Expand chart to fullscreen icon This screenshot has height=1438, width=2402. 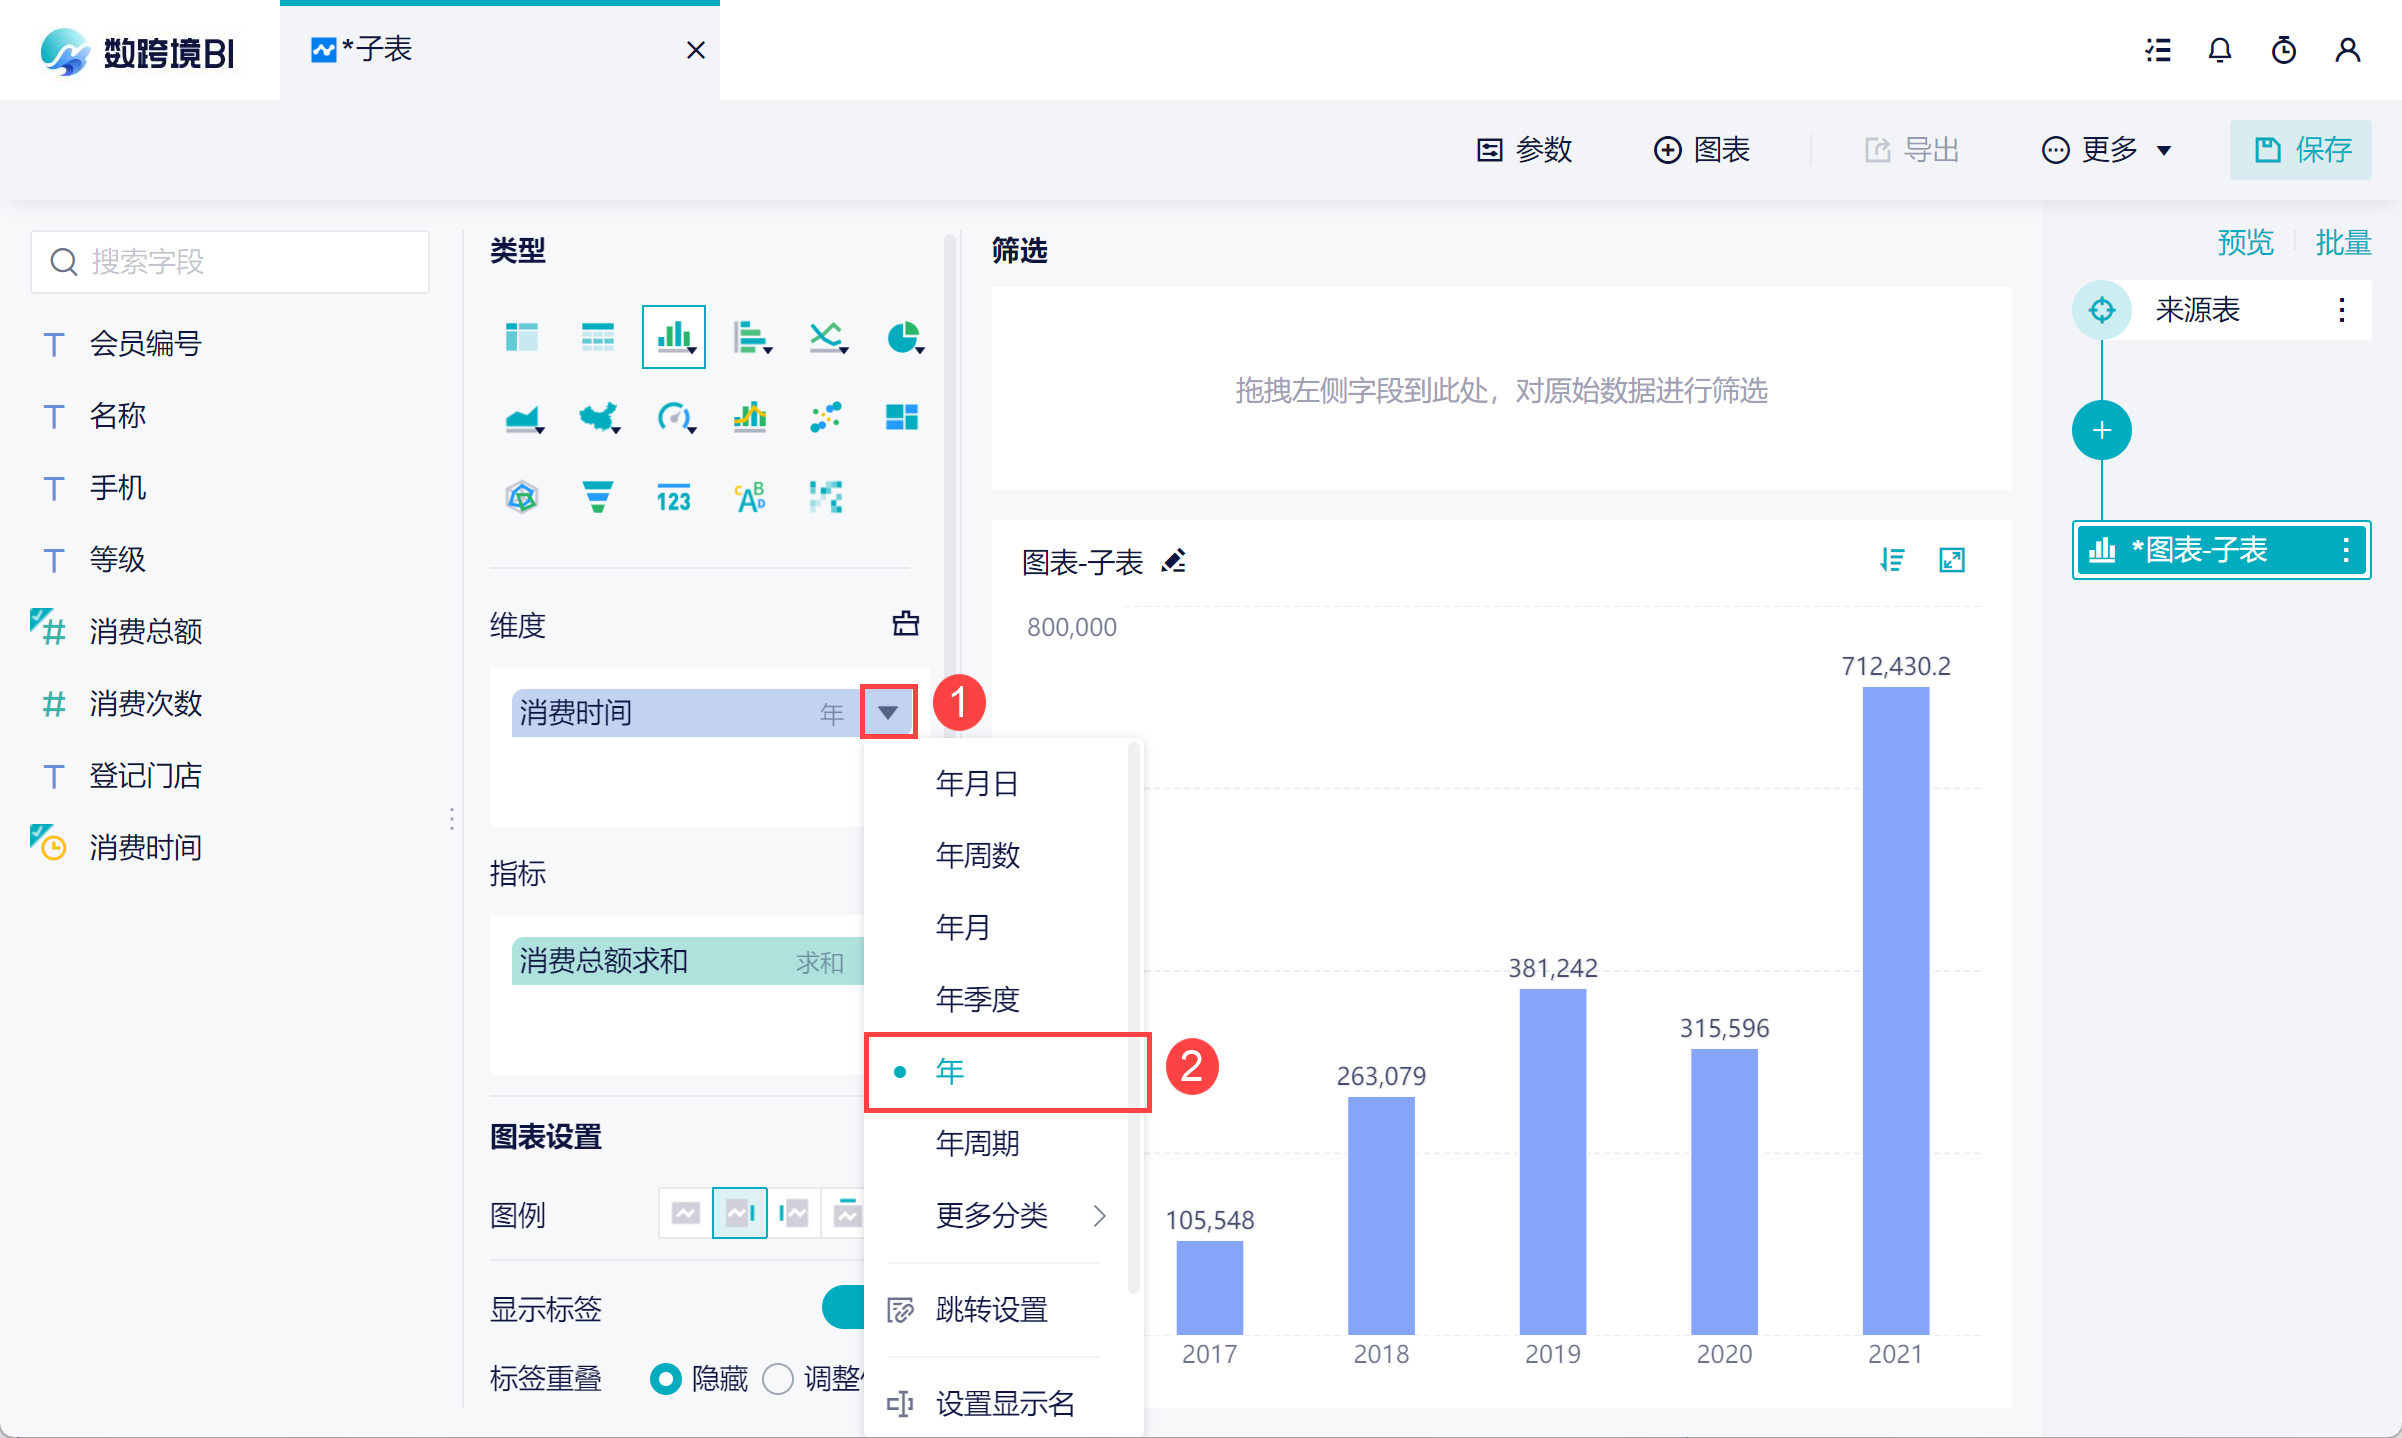coord(1952,560)
